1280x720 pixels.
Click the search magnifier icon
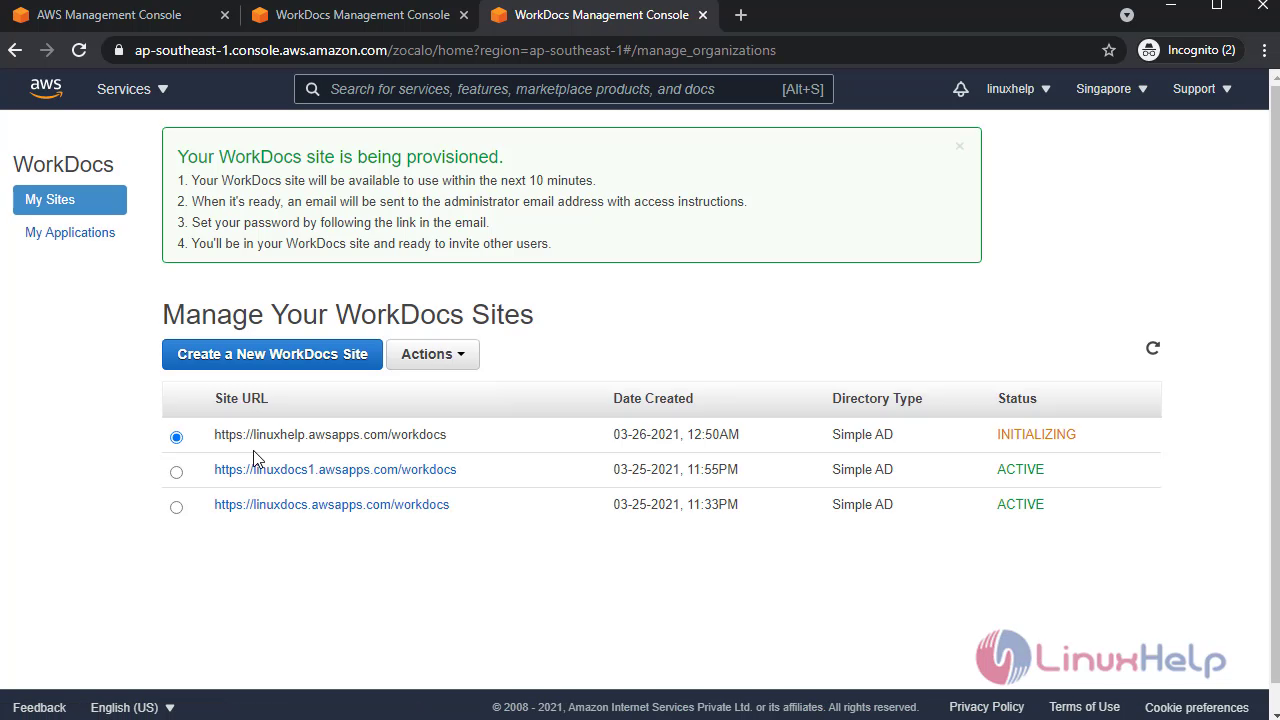tap(312, 89)
